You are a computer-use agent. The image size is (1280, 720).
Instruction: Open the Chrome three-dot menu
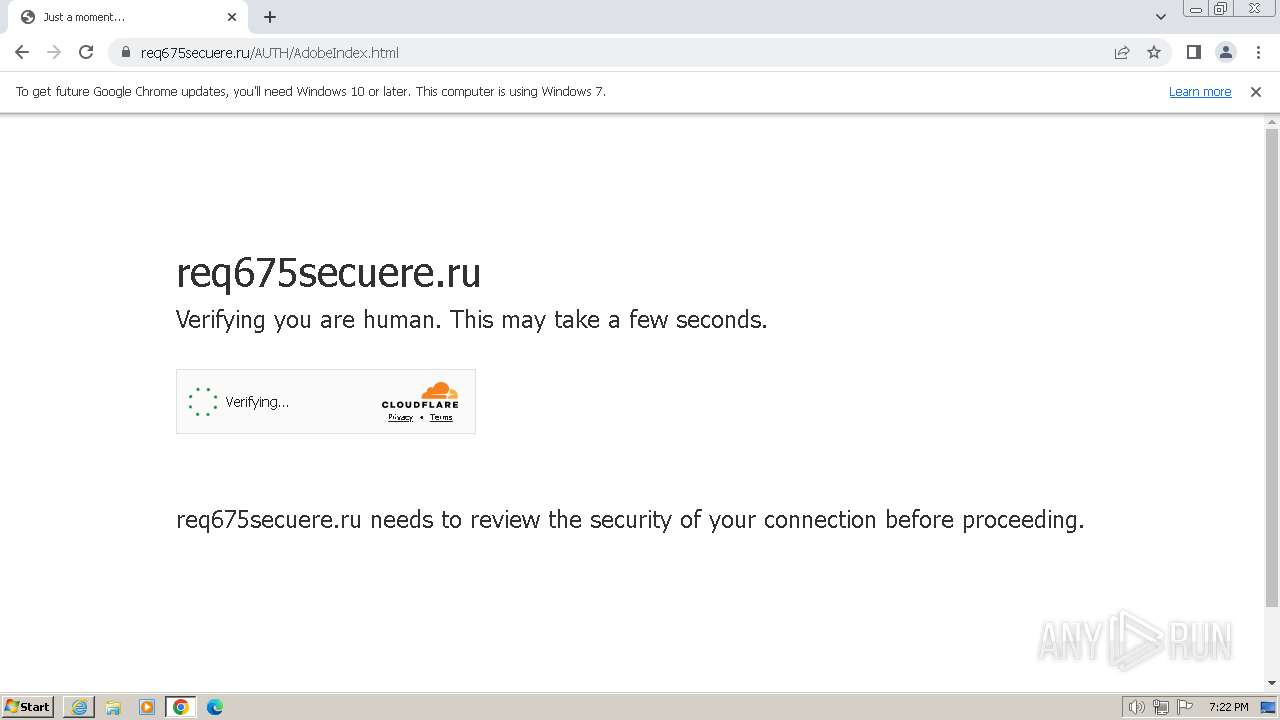1258,53
